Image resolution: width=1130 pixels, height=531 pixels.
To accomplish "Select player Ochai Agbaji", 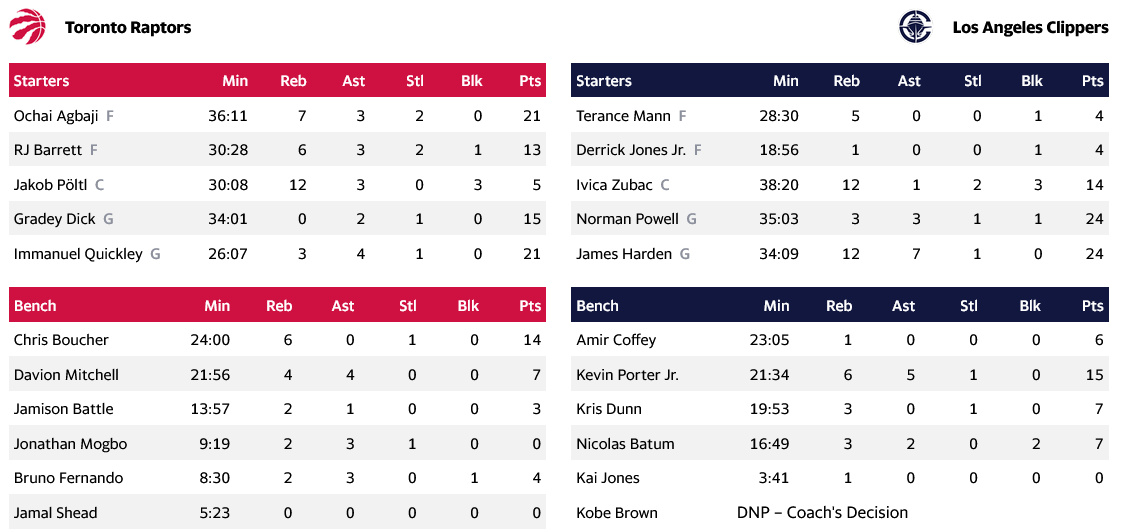I will point(56,116).
